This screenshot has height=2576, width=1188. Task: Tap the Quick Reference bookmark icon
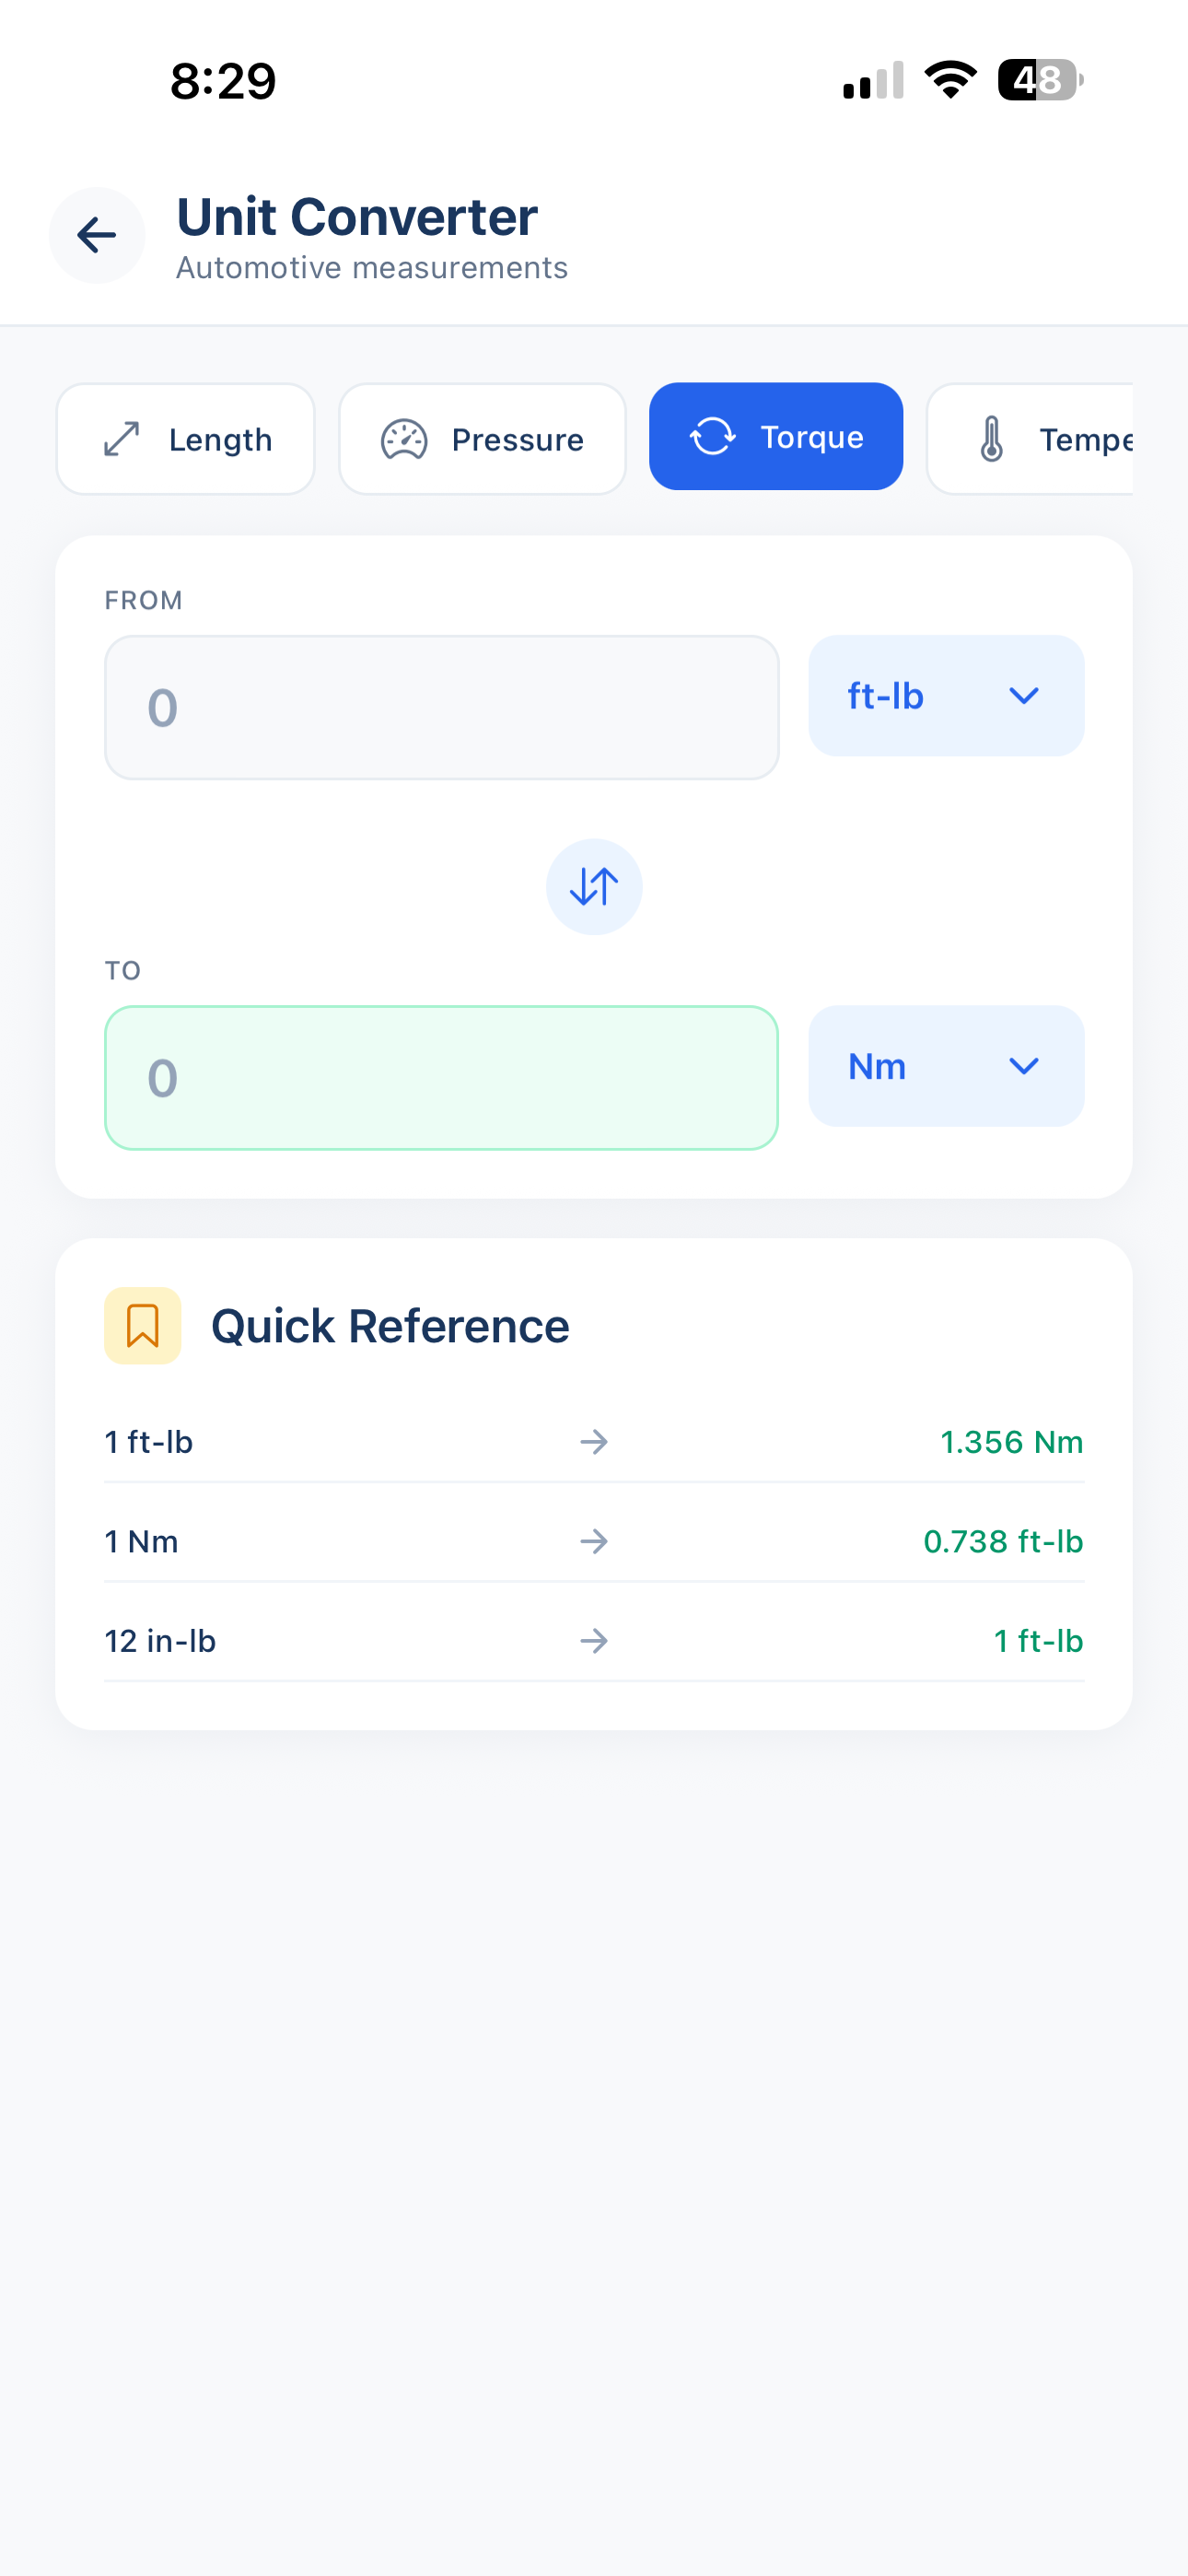pos(143,1326)
